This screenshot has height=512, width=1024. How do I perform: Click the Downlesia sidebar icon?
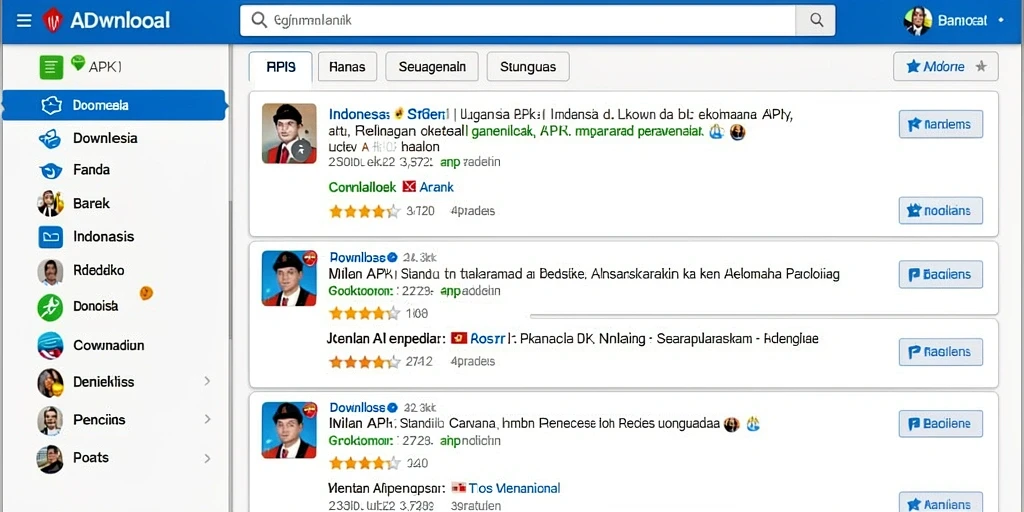[50, 138]
